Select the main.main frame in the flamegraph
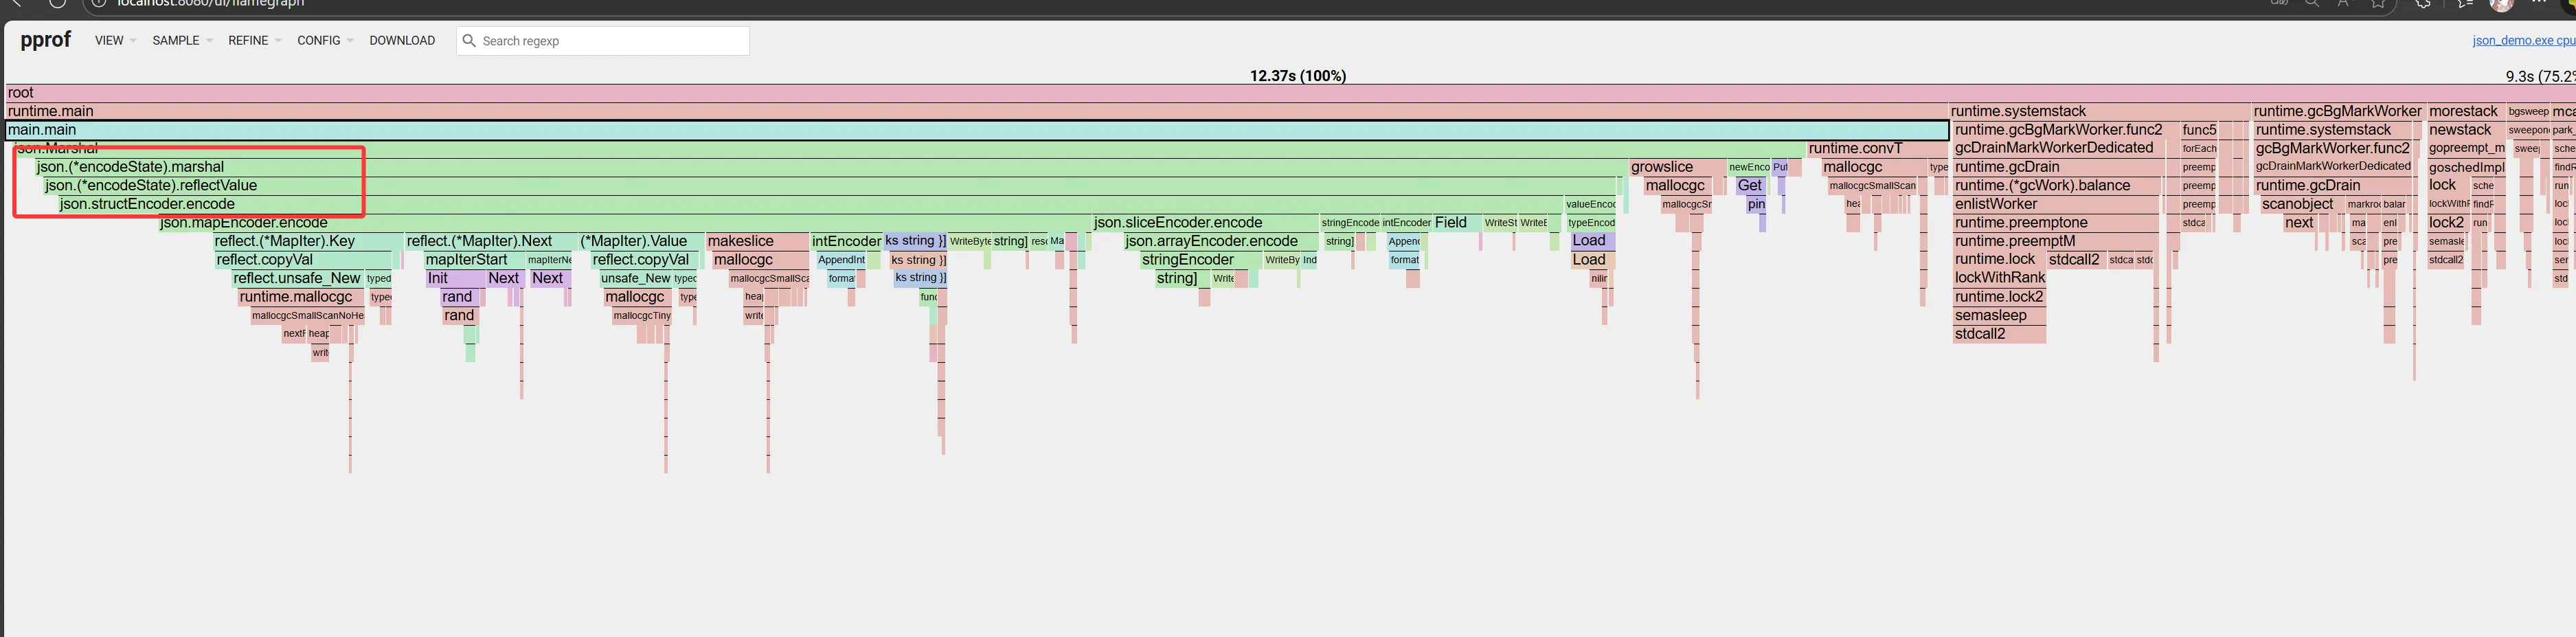 point(976,130)
